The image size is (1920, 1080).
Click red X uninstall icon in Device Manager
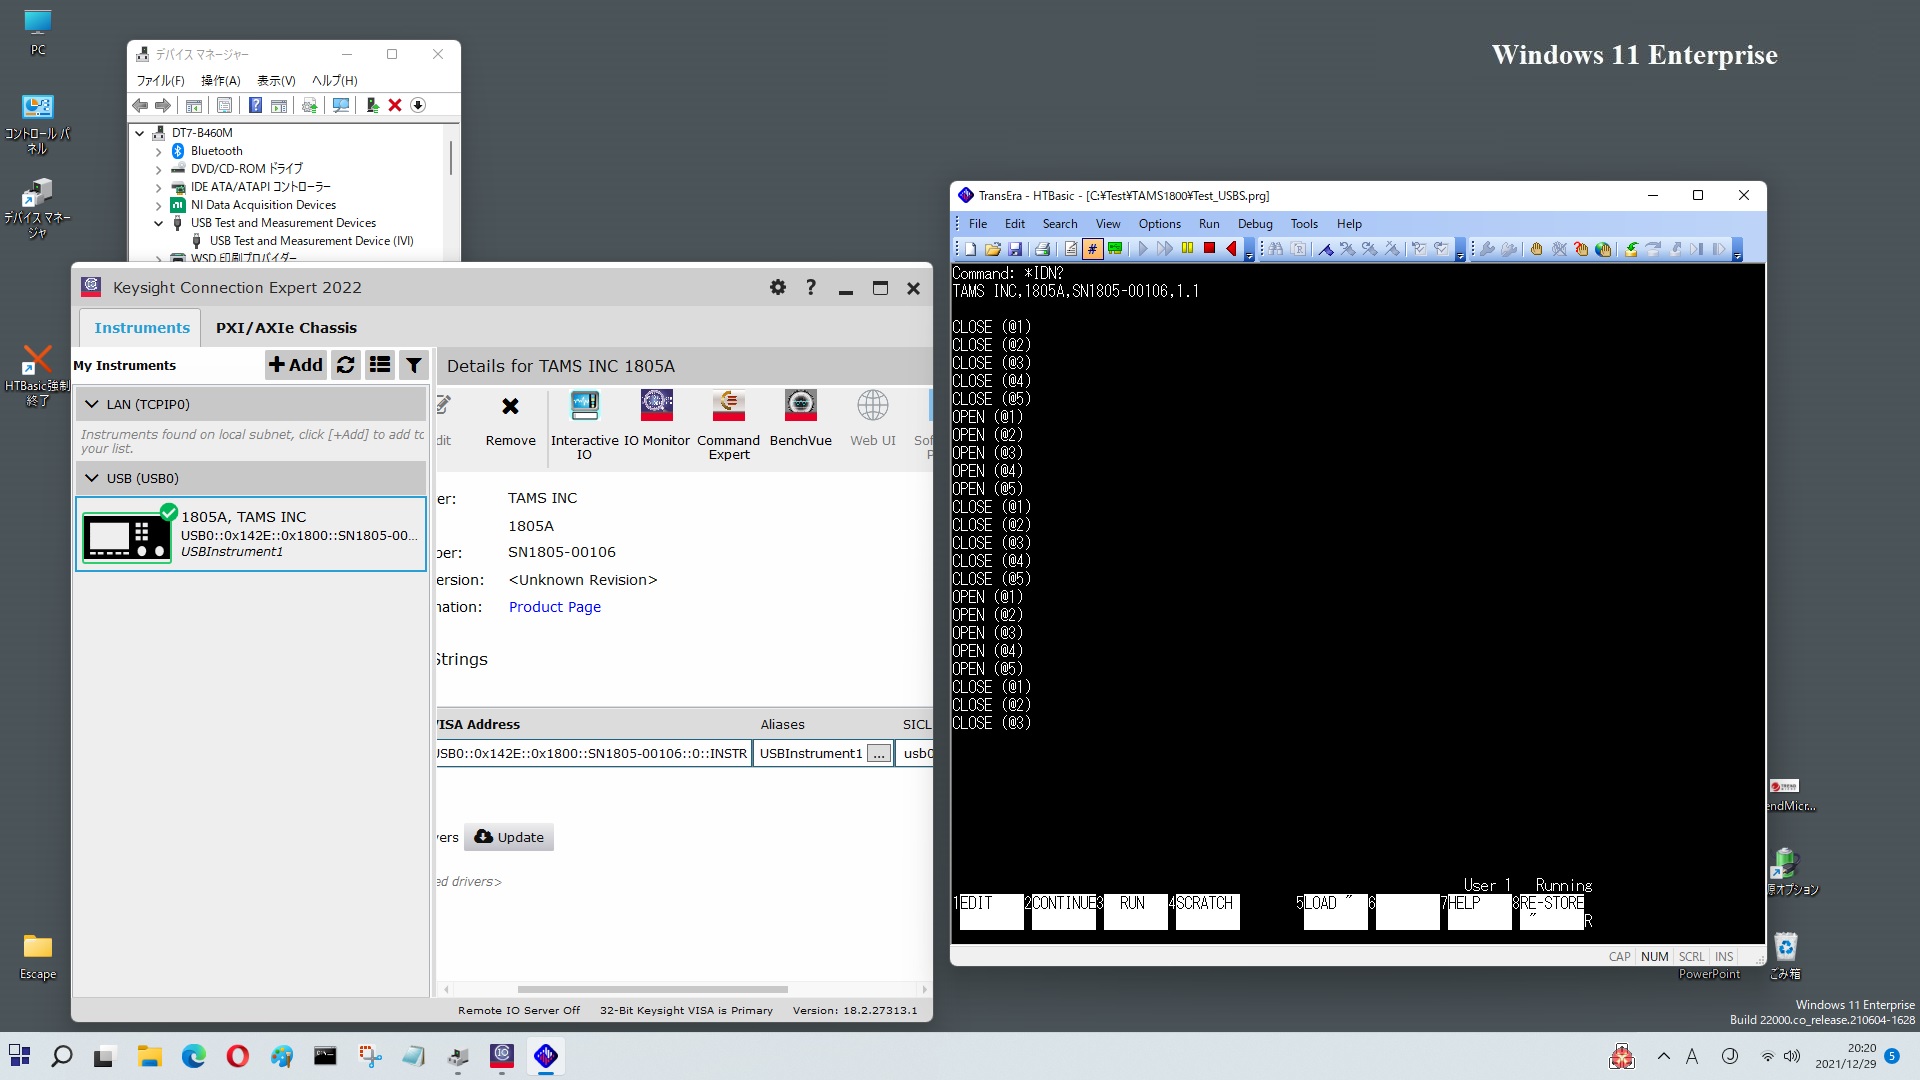point(395,105)
